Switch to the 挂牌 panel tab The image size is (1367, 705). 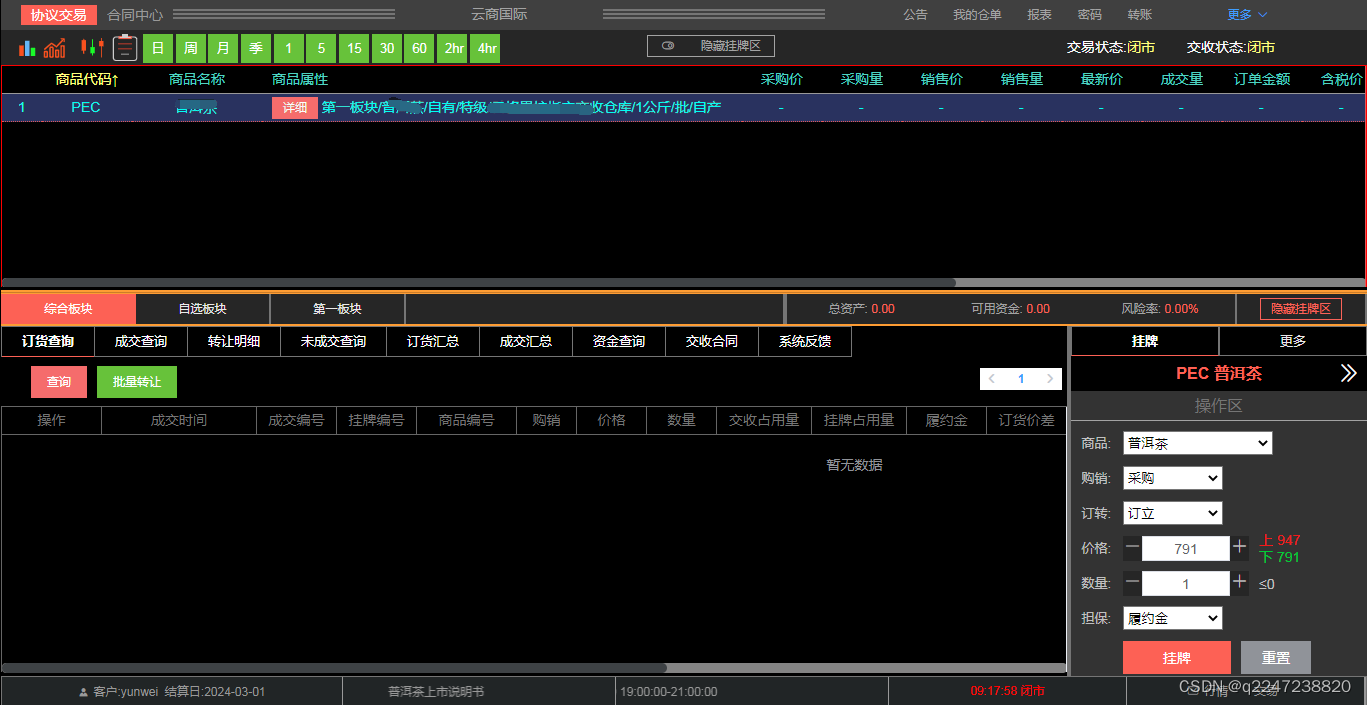tap(1145, 341)
